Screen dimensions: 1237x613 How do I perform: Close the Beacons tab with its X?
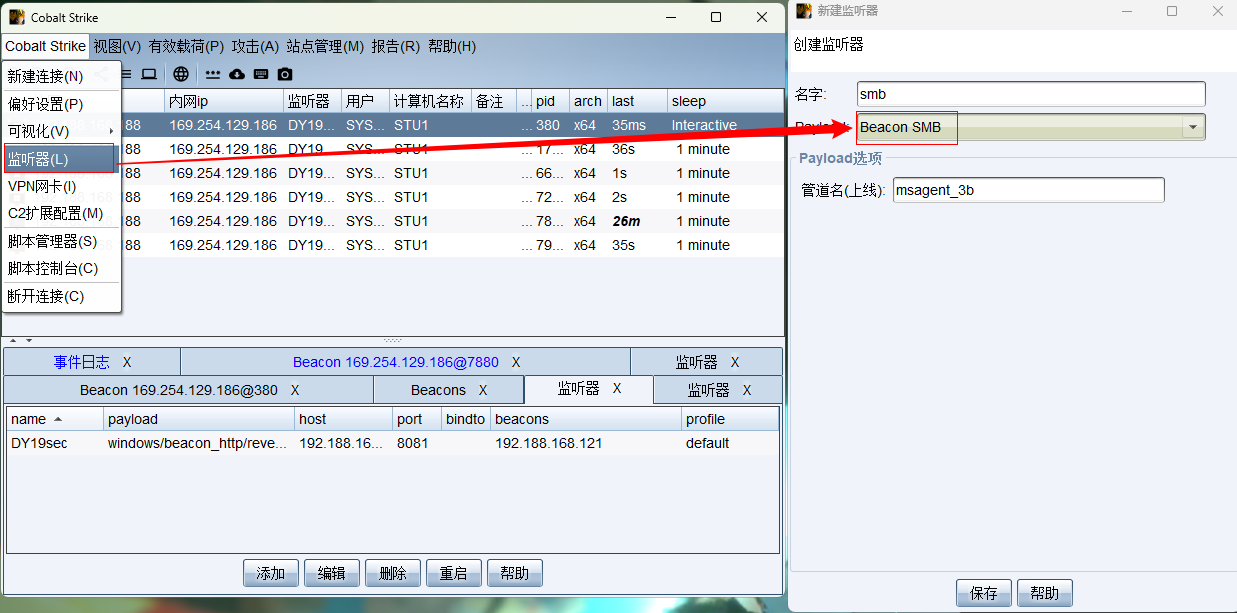[x=483, y=390]
